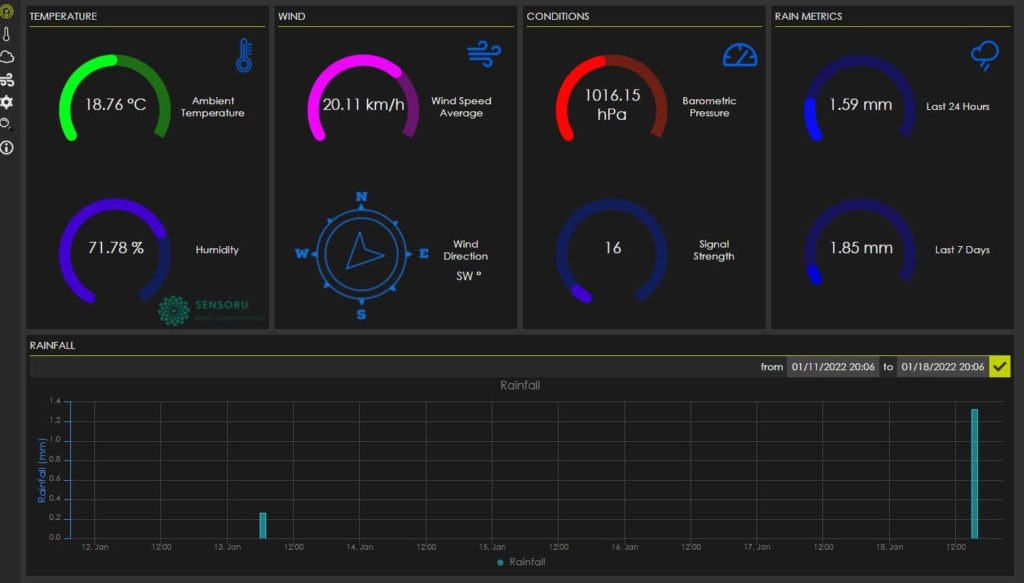Click the wind direction compass
The image size is (1024, 583).
[361, 253]
